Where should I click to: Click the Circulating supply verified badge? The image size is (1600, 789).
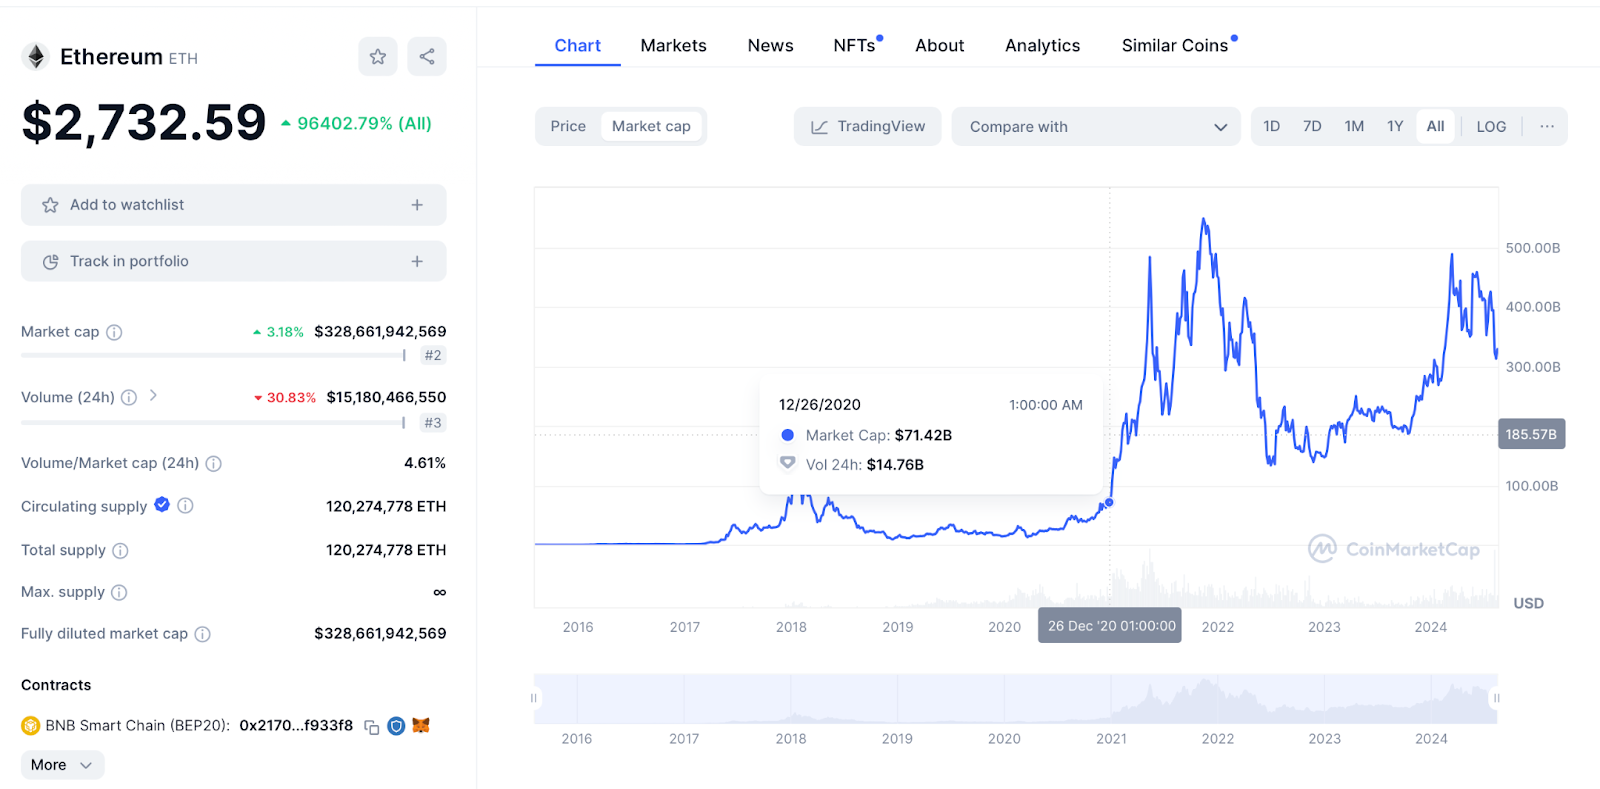pos(162,505)
